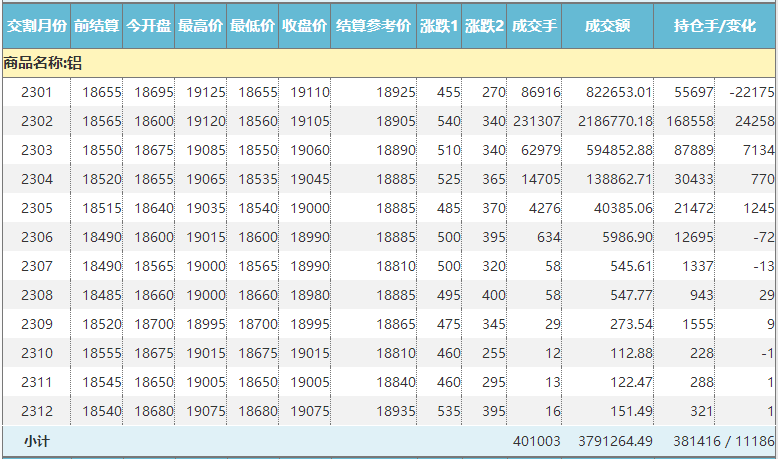Click the 商品名称:铝 group row
The image size is (778, 459).
[x=44, y=64]
